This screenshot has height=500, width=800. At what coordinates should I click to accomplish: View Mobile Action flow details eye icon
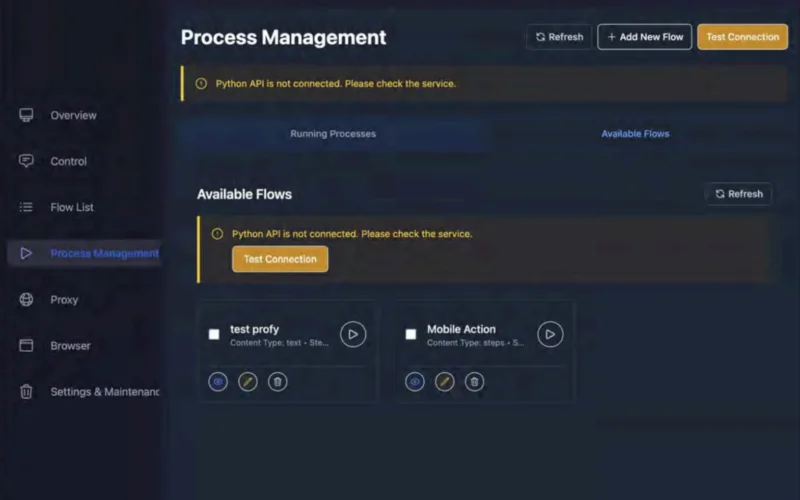[x=415, y=382]
